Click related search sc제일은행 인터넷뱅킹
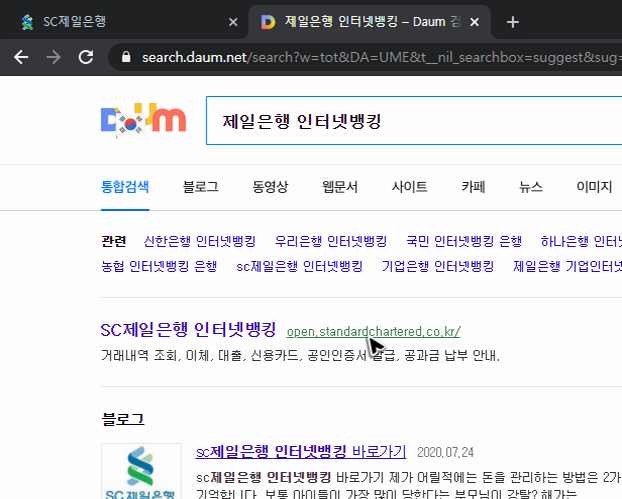 coord(299,266)
